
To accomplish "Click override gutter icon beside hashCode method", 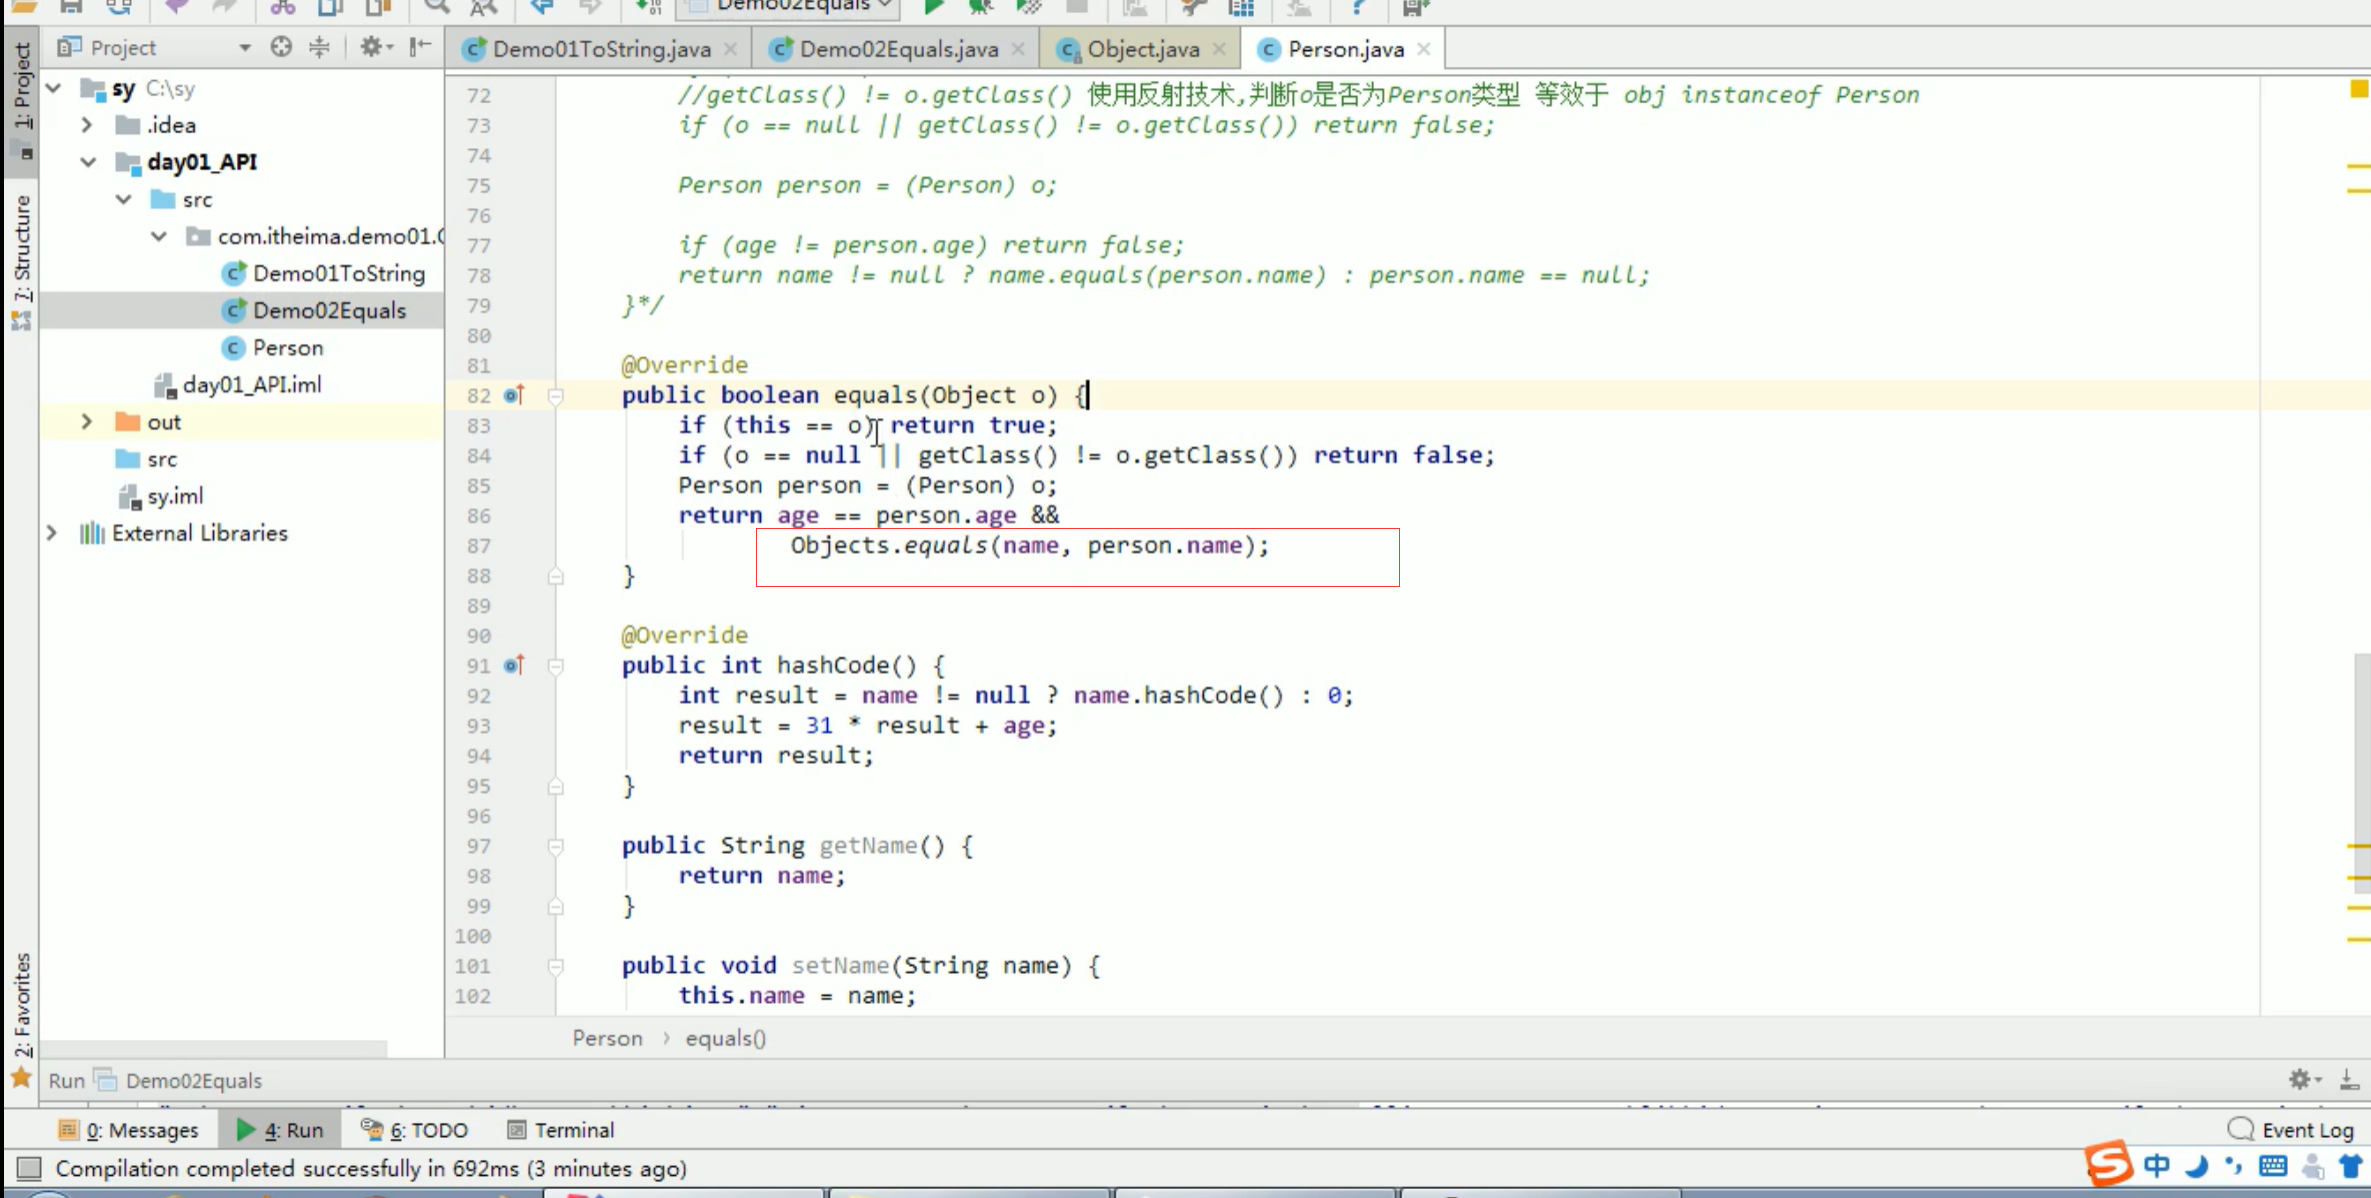I will (514, 665).
